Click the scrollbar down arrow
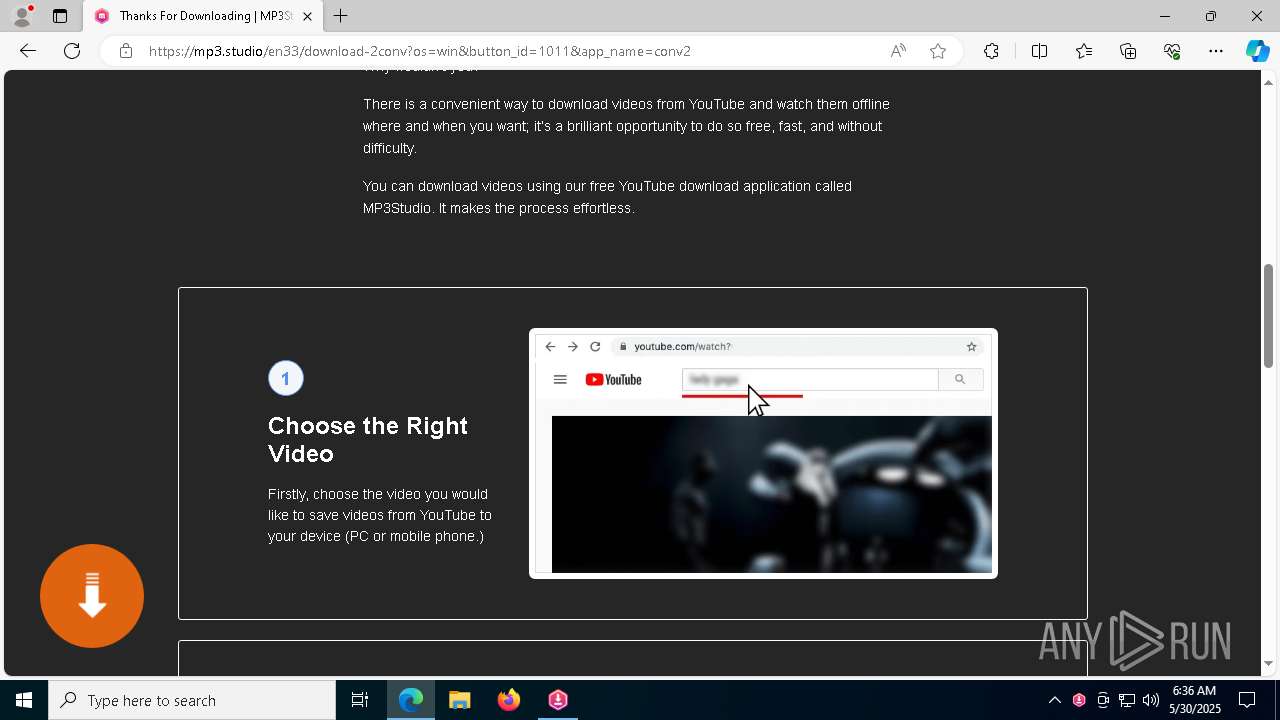The image size is (1280, 720). [x=1269, y=664]
